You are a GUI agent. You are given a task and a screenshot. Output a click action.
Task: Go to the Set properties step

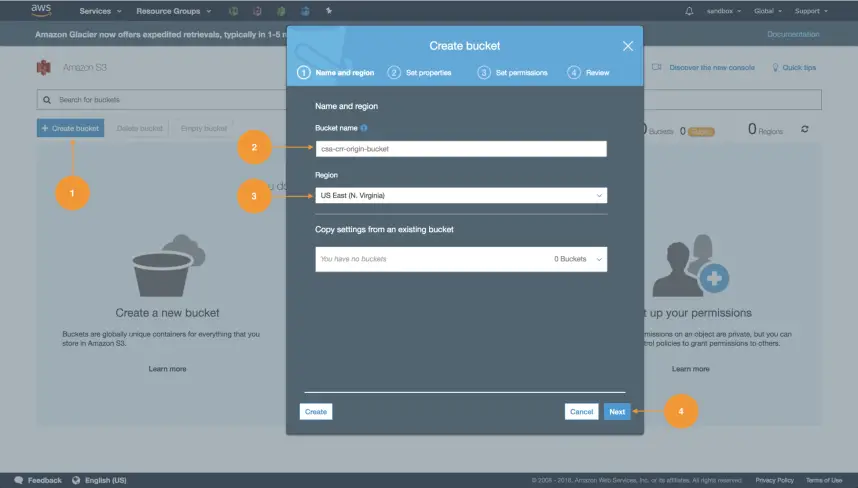(419, 72)
